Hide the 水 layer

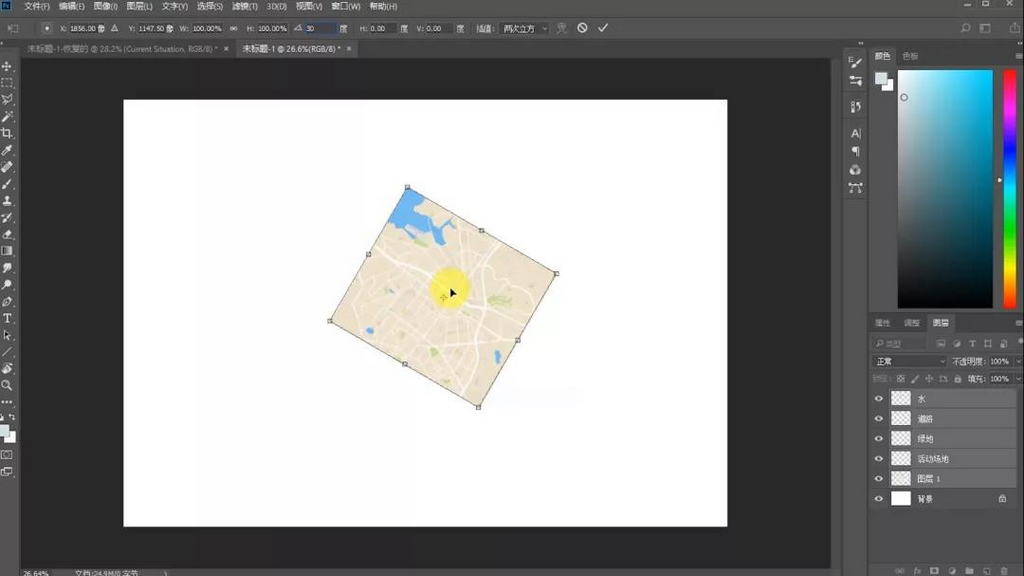coord(879,398)
